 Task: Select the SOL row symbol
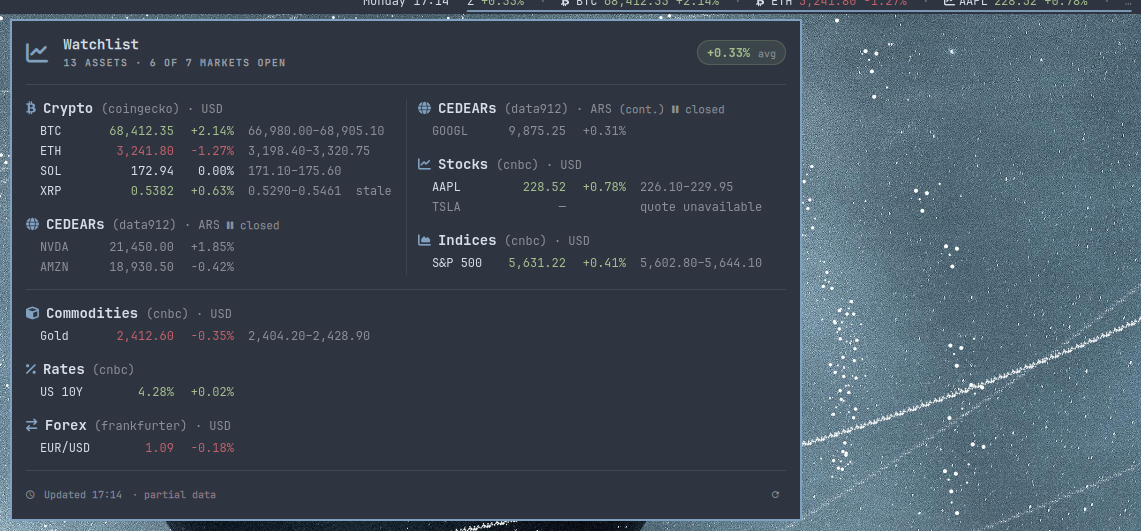click(51, 171)
